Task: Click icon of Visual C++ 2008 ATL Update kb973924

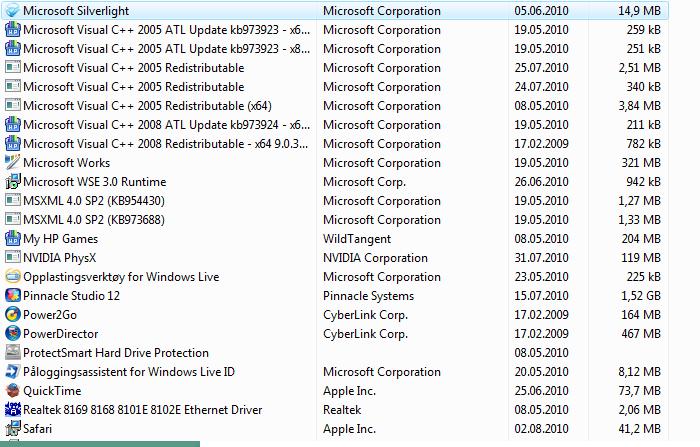Action: point(13,125)
